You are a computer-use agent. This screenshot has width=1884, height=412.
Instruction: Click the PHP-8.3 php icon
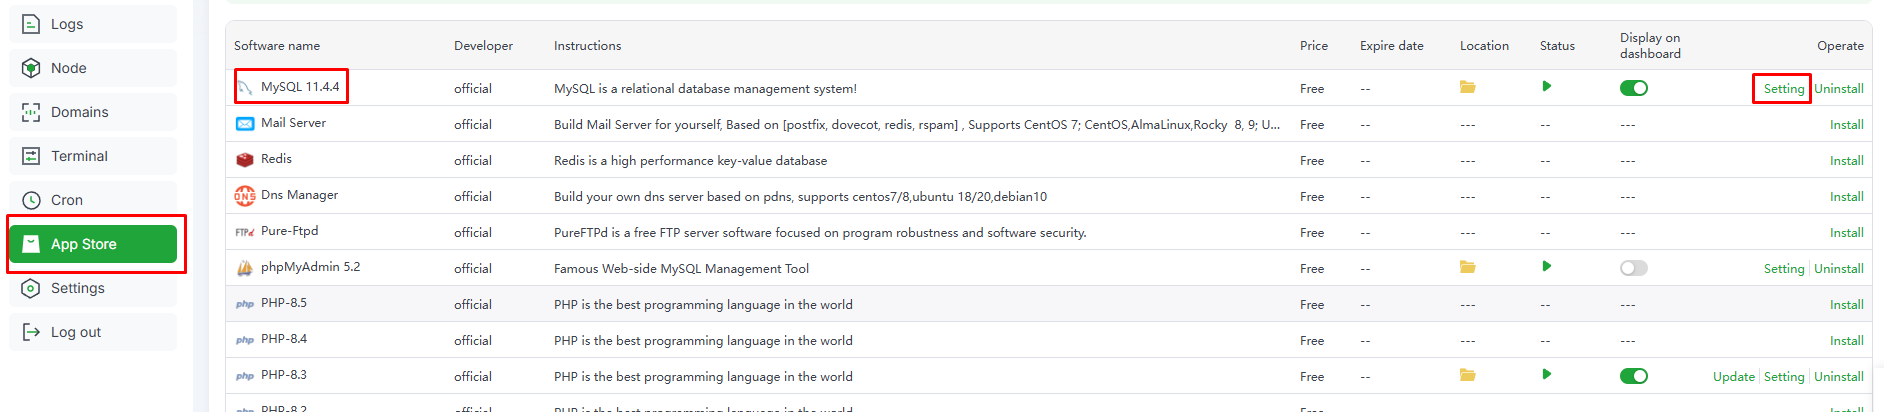(245, 376)
